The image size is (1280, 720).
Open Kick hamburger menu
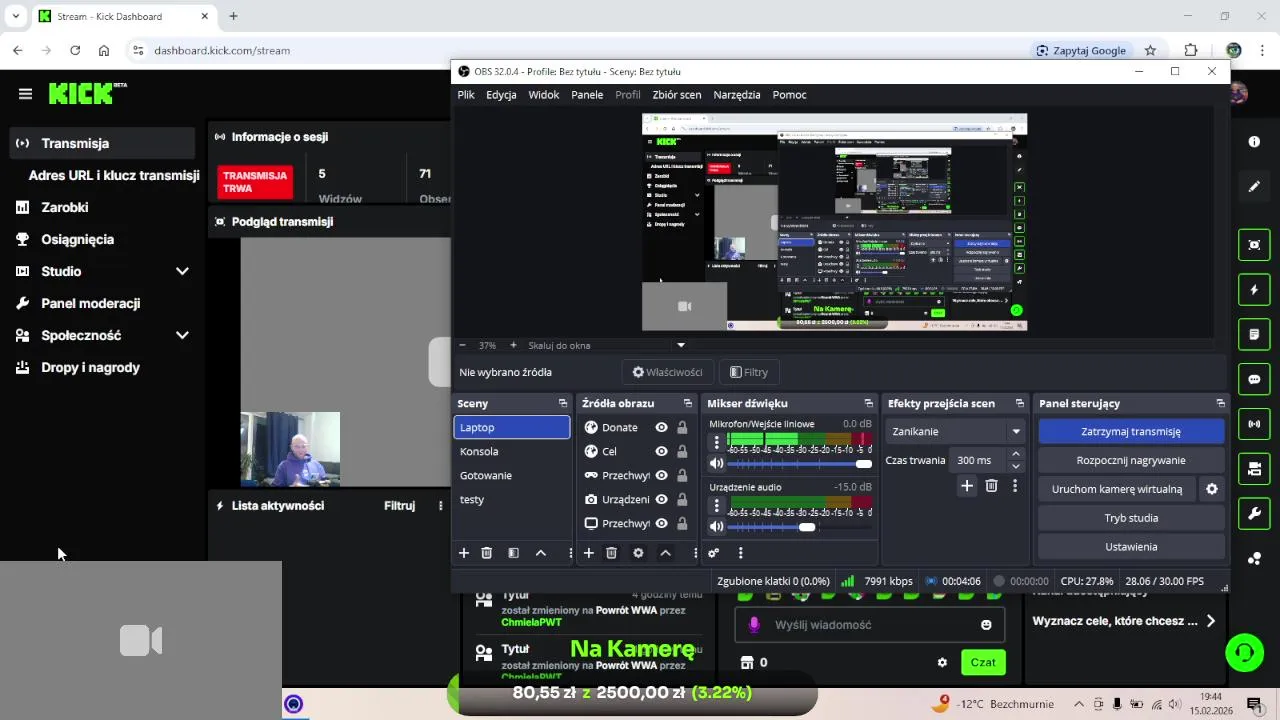[x=25, y=94]
